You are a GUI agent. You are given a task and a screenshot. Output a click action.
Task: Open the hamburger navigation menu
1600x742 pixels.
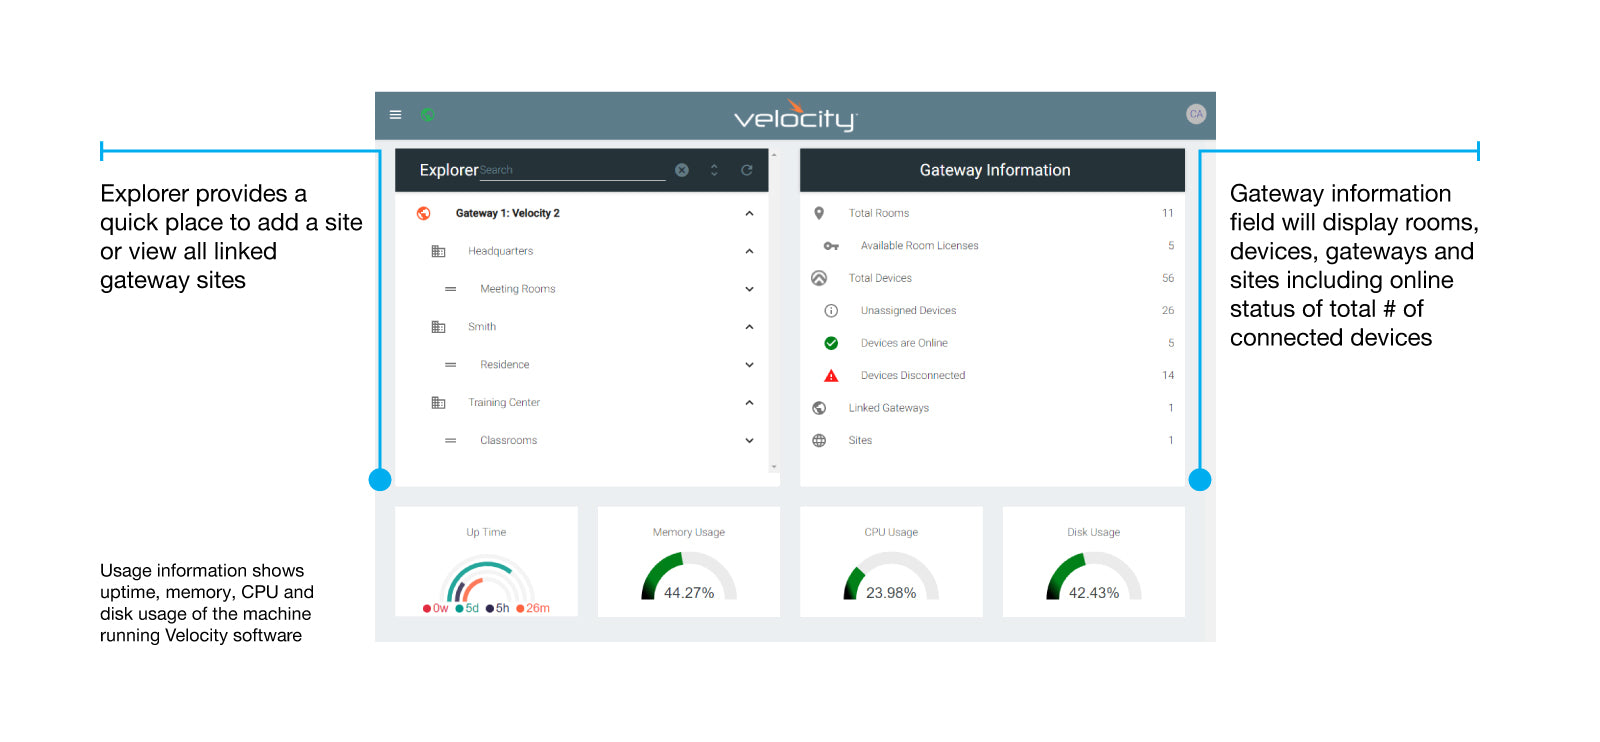click(396, 115)
